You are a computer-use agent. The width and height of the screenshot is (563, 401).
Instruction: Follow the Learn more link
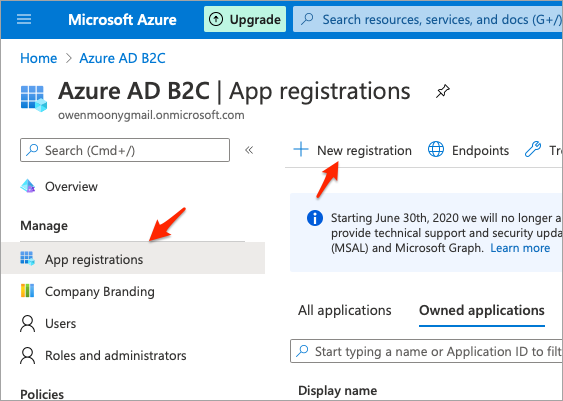click(x=520, y=248)
